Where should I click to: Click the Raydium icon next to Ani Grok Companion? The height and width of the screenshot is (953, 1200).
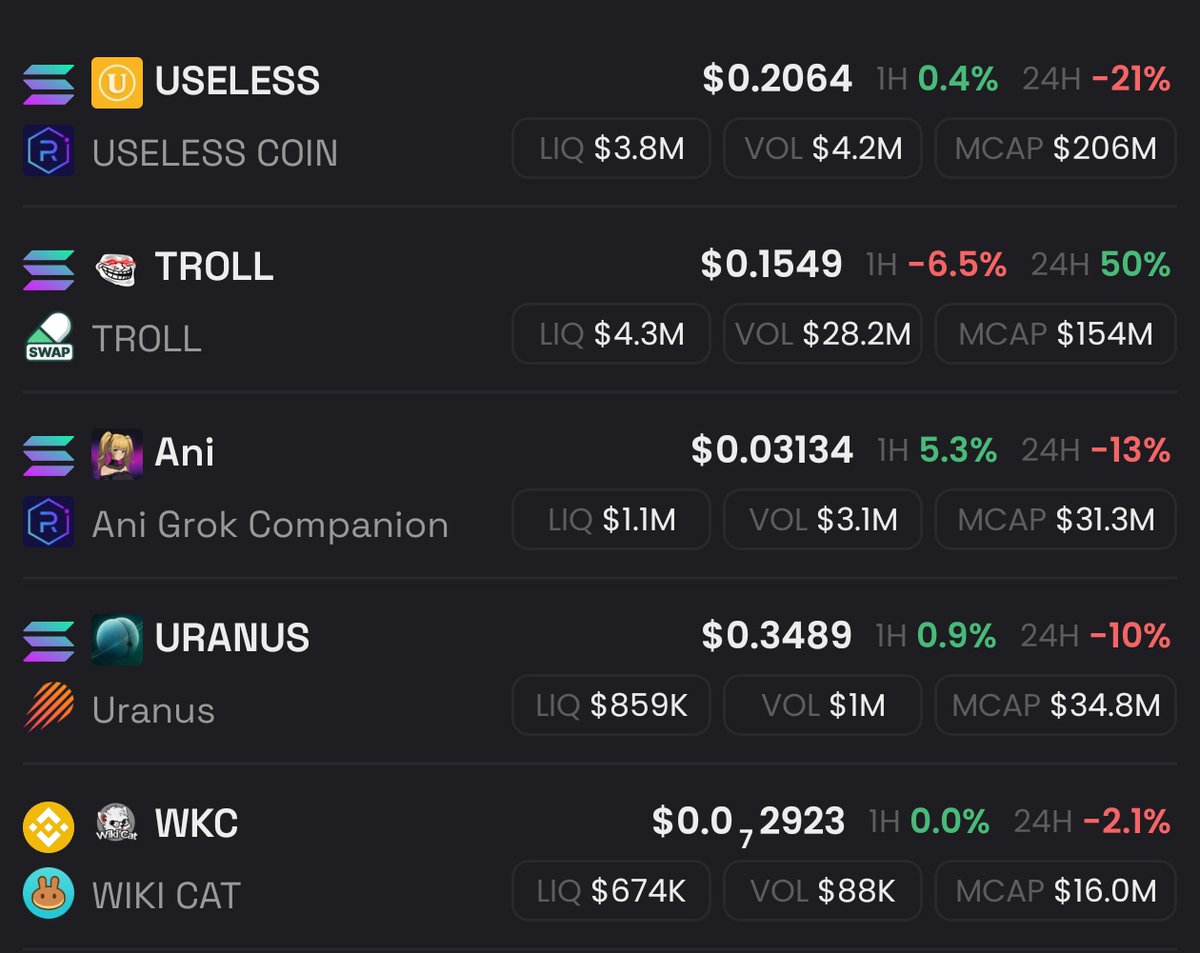tap(49, 523)
